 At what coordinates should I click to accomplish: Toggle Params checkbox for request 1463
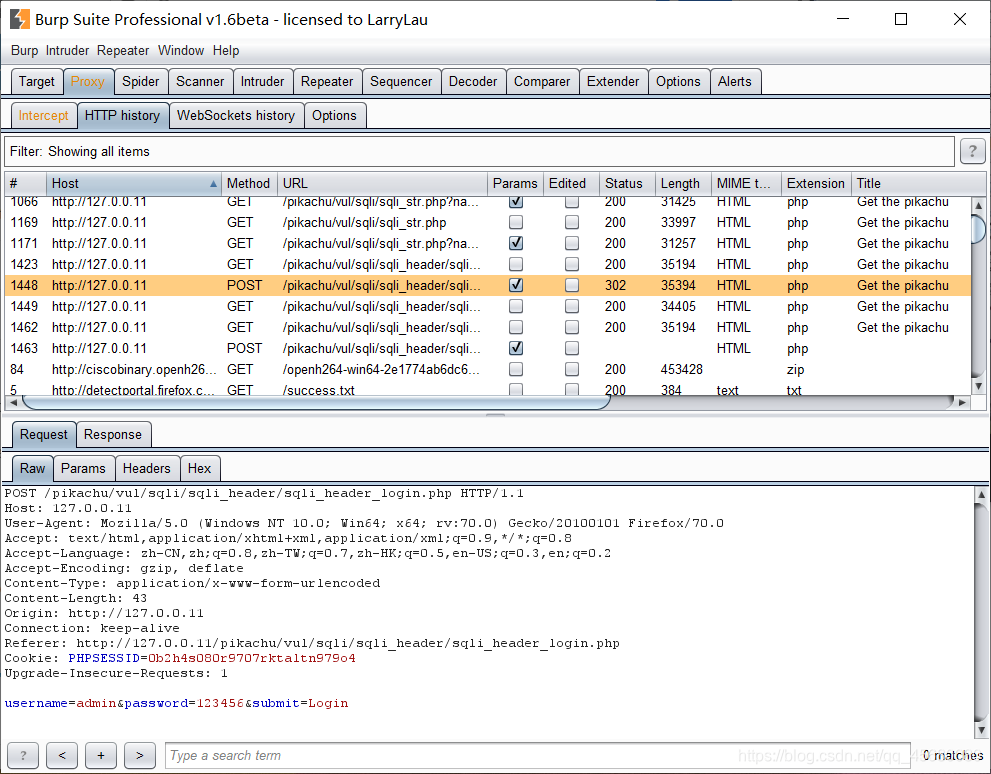click(516, 348)
